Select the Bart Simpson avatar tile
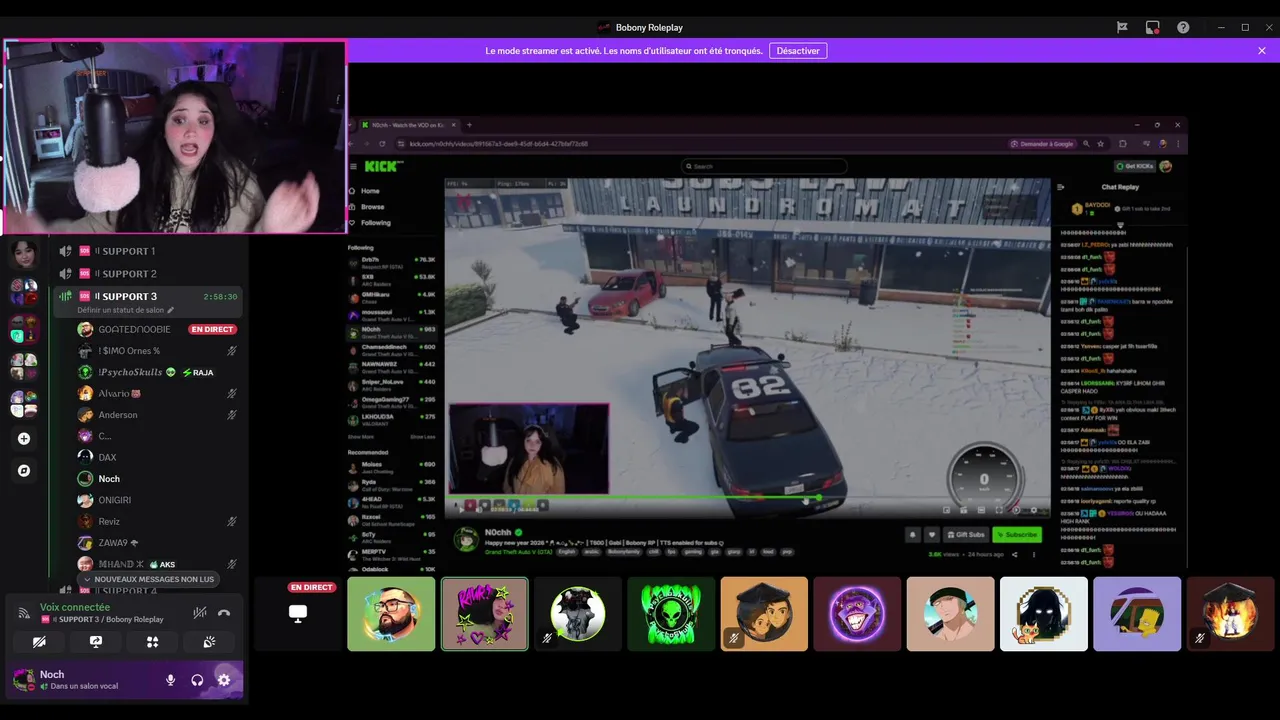This screenshot has width=1280, height=720. click(1137, 614)
